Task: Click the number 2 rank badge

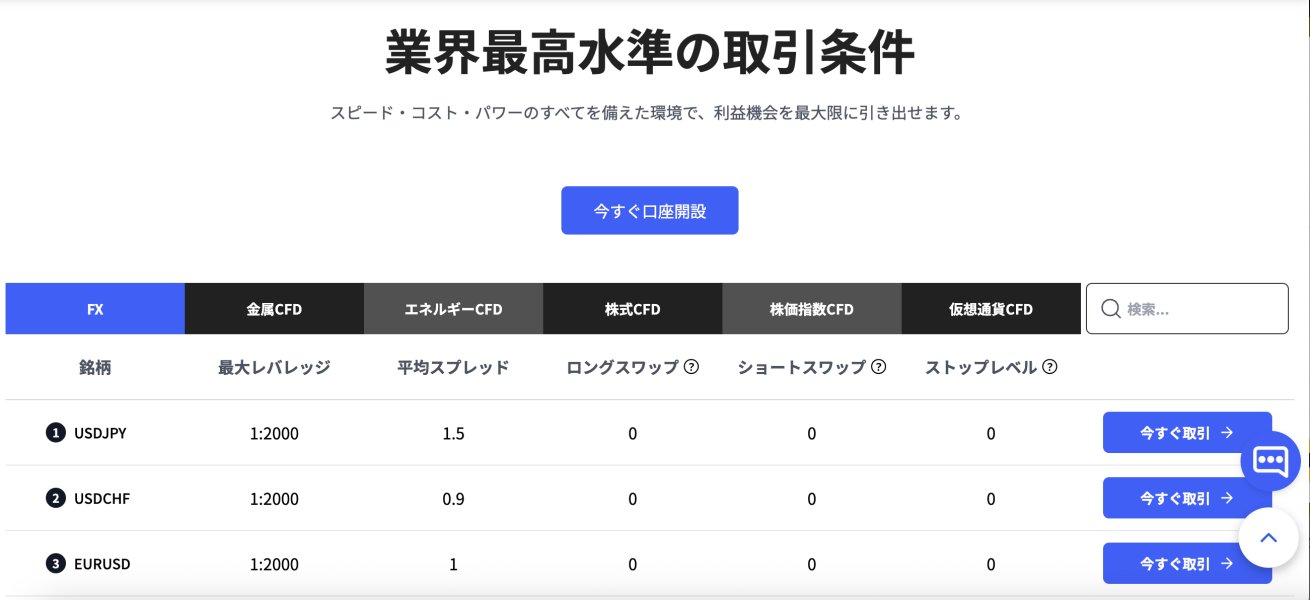Action: point(55,499)
